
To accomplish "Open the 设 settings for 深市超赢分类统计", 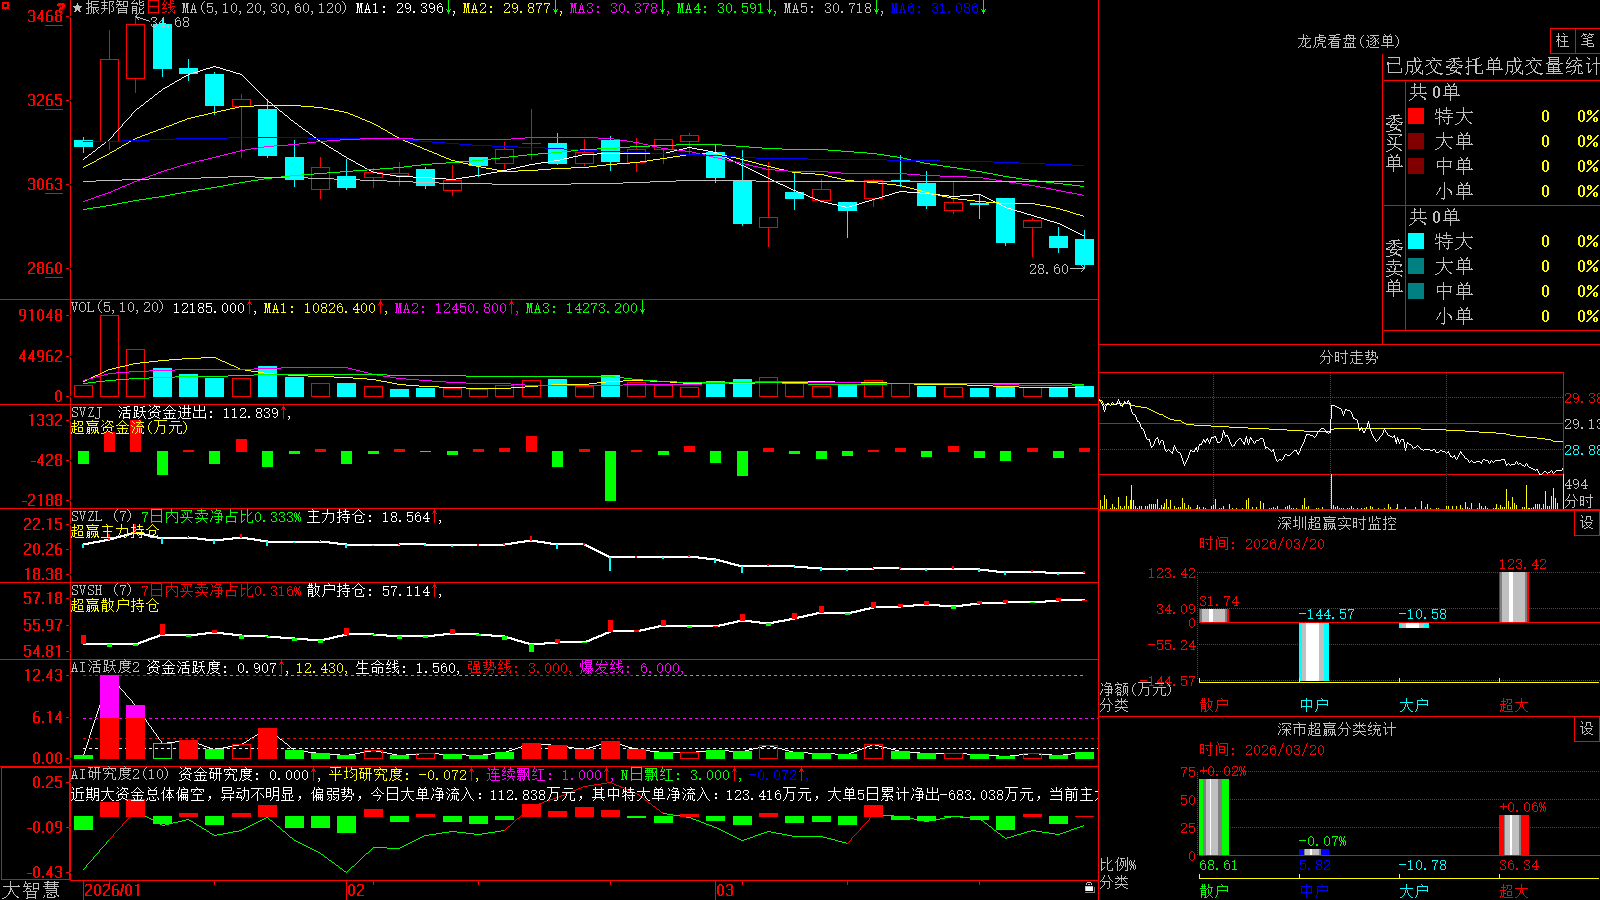I will tap(1587, 729).
